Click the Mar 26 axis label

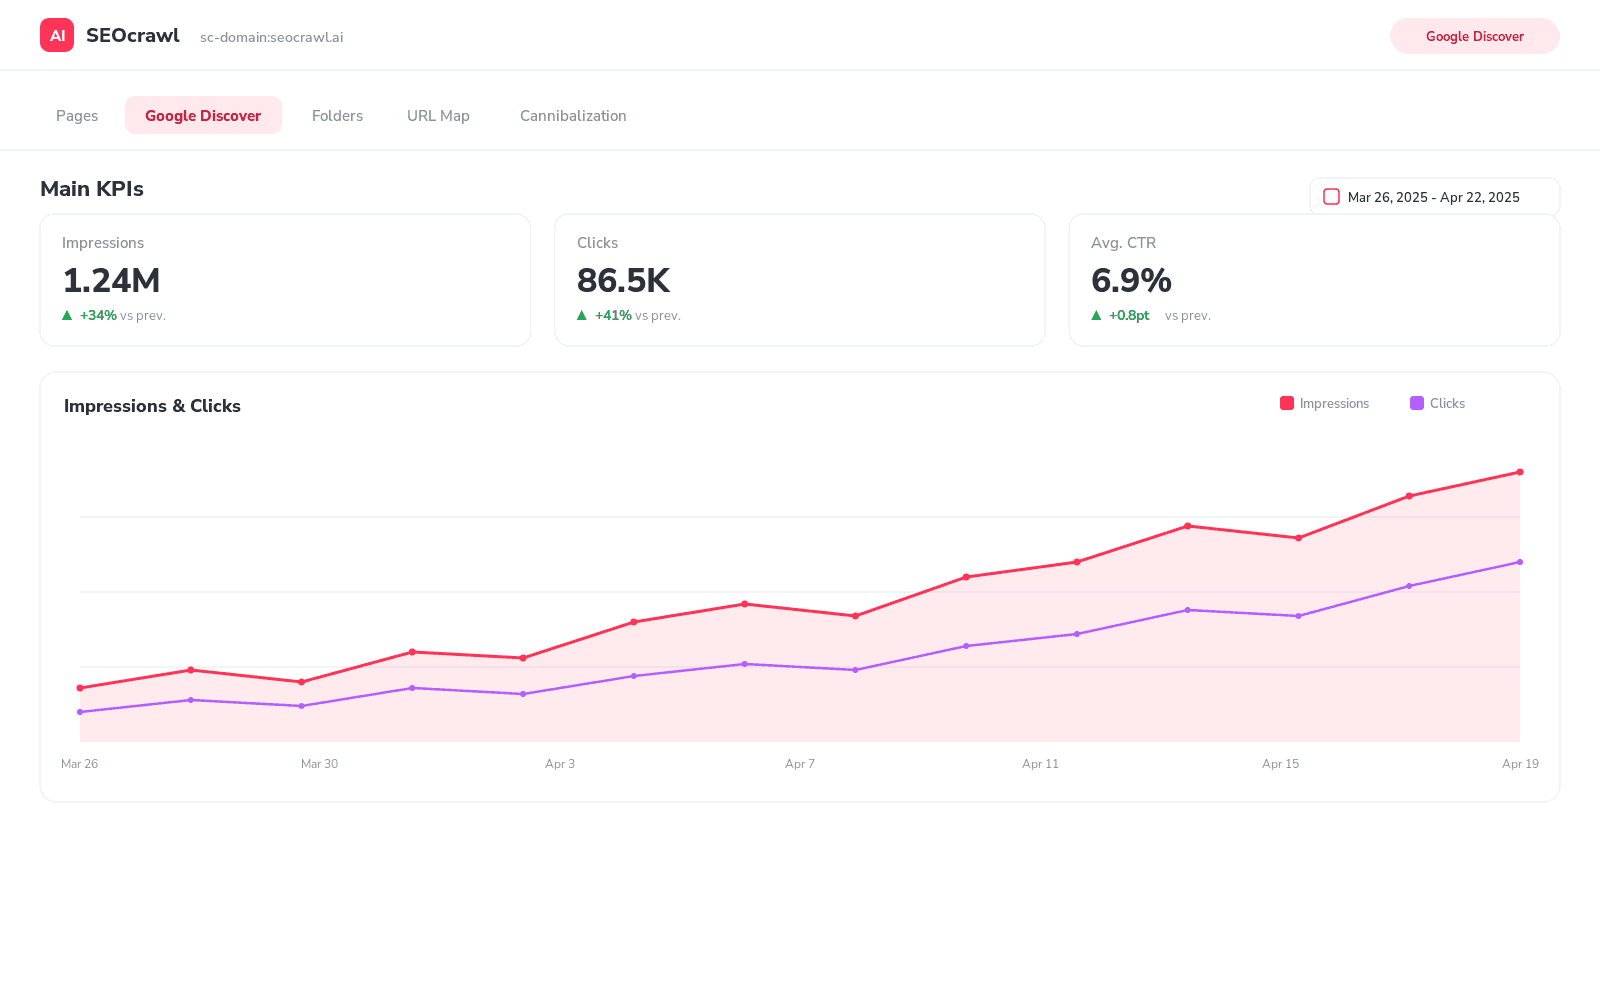80,763
